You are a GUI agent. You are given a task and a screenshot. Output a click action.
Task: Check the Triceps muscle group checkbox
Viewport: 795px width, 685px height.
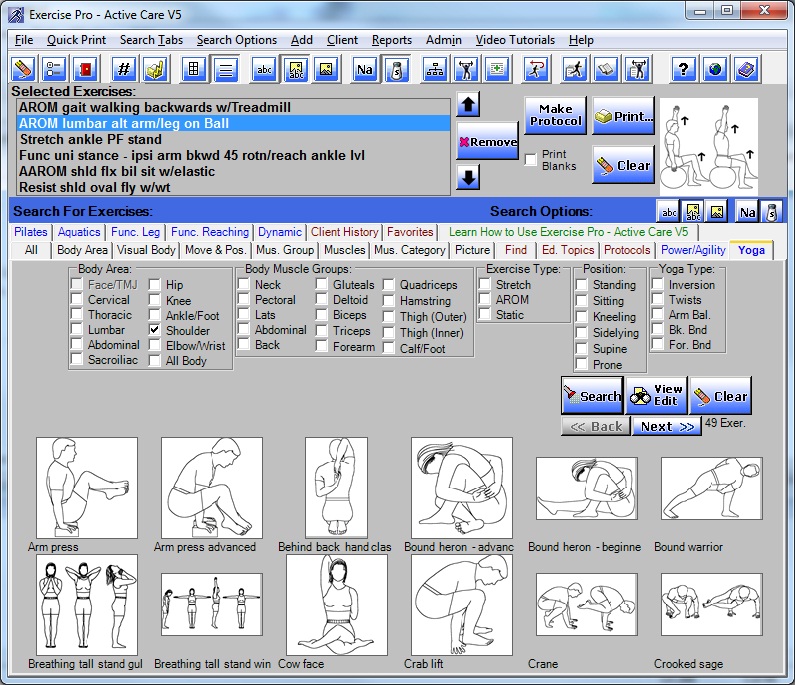(321, 331)
